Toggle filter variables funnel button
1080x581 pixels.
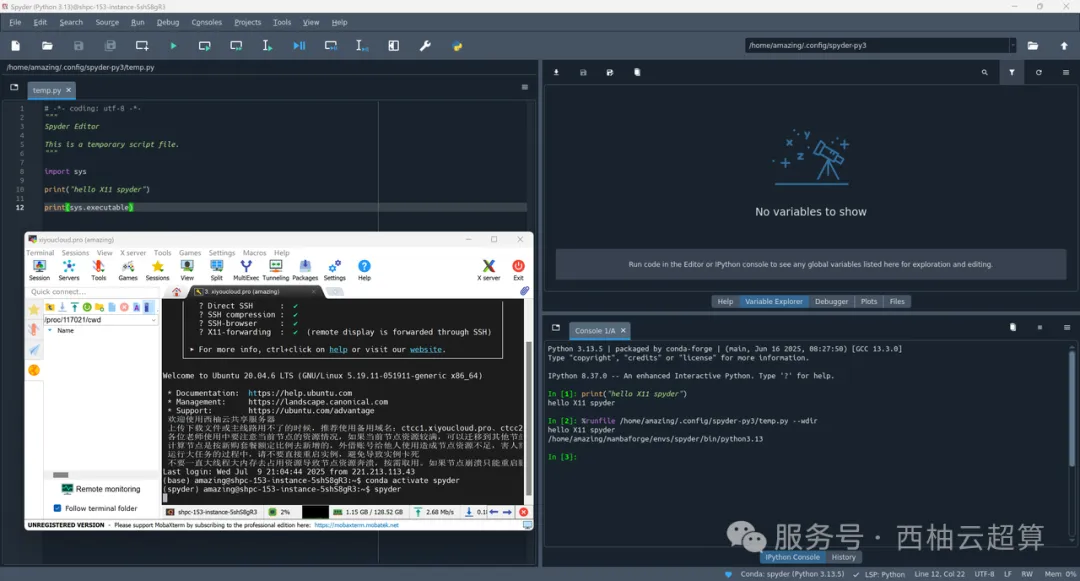click(x=1011, y=72)
